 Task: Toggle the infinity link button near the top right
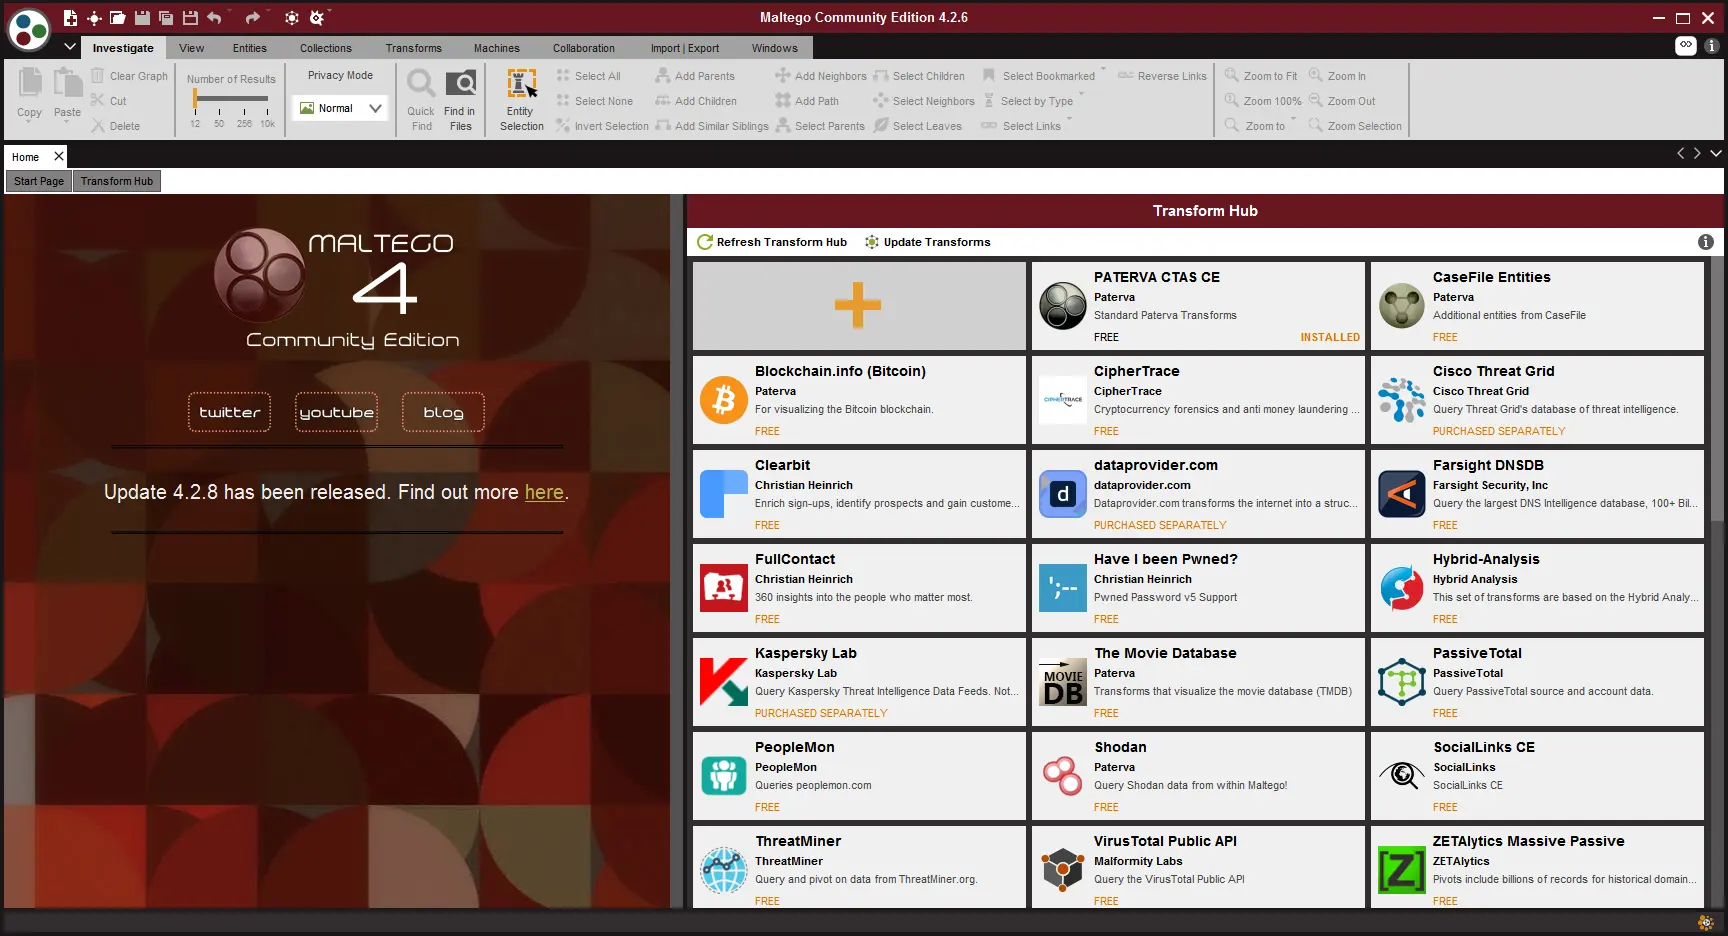point(1686,46)
